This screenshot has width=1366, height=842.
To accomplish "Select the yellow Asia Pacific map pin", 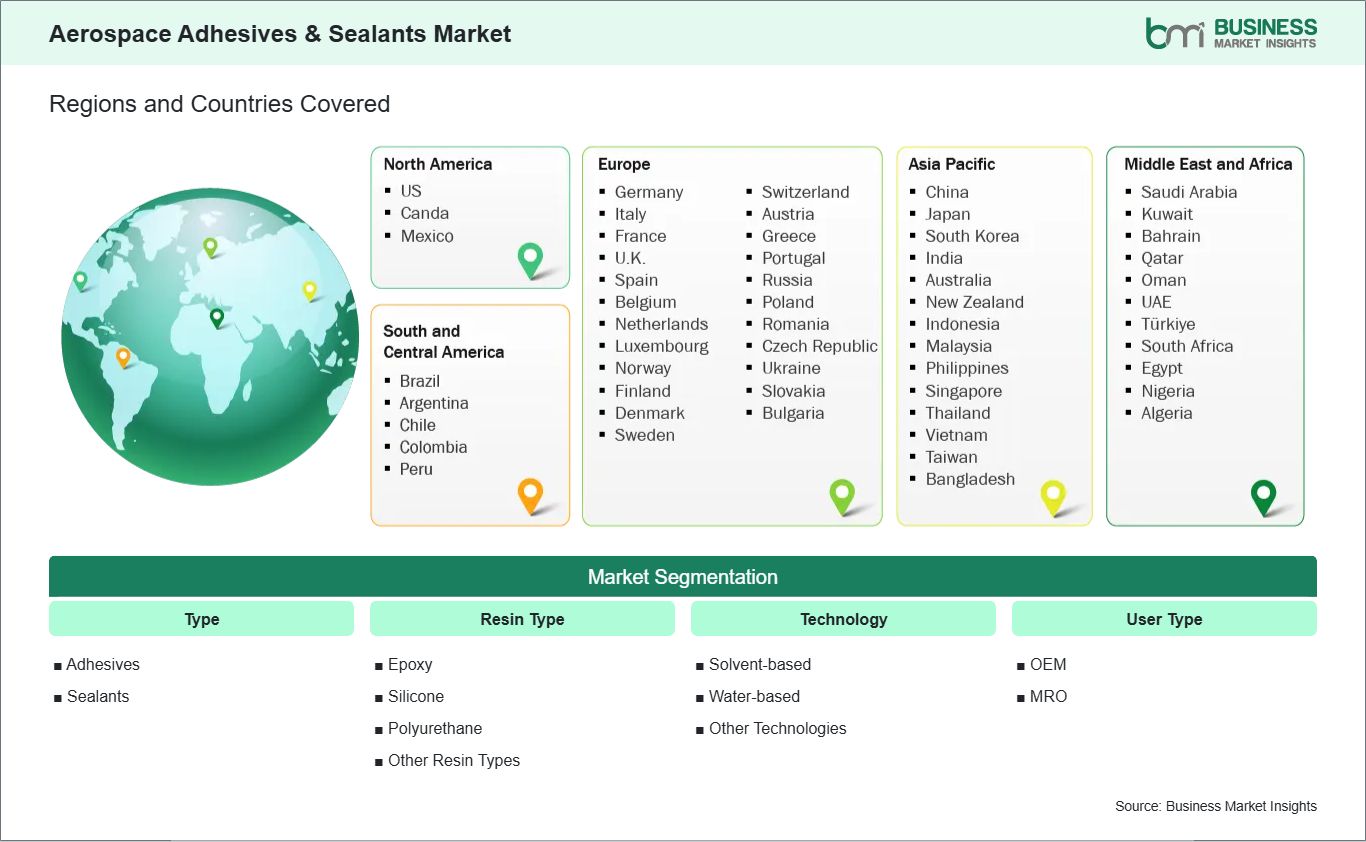I will (x=1053, y=495).
